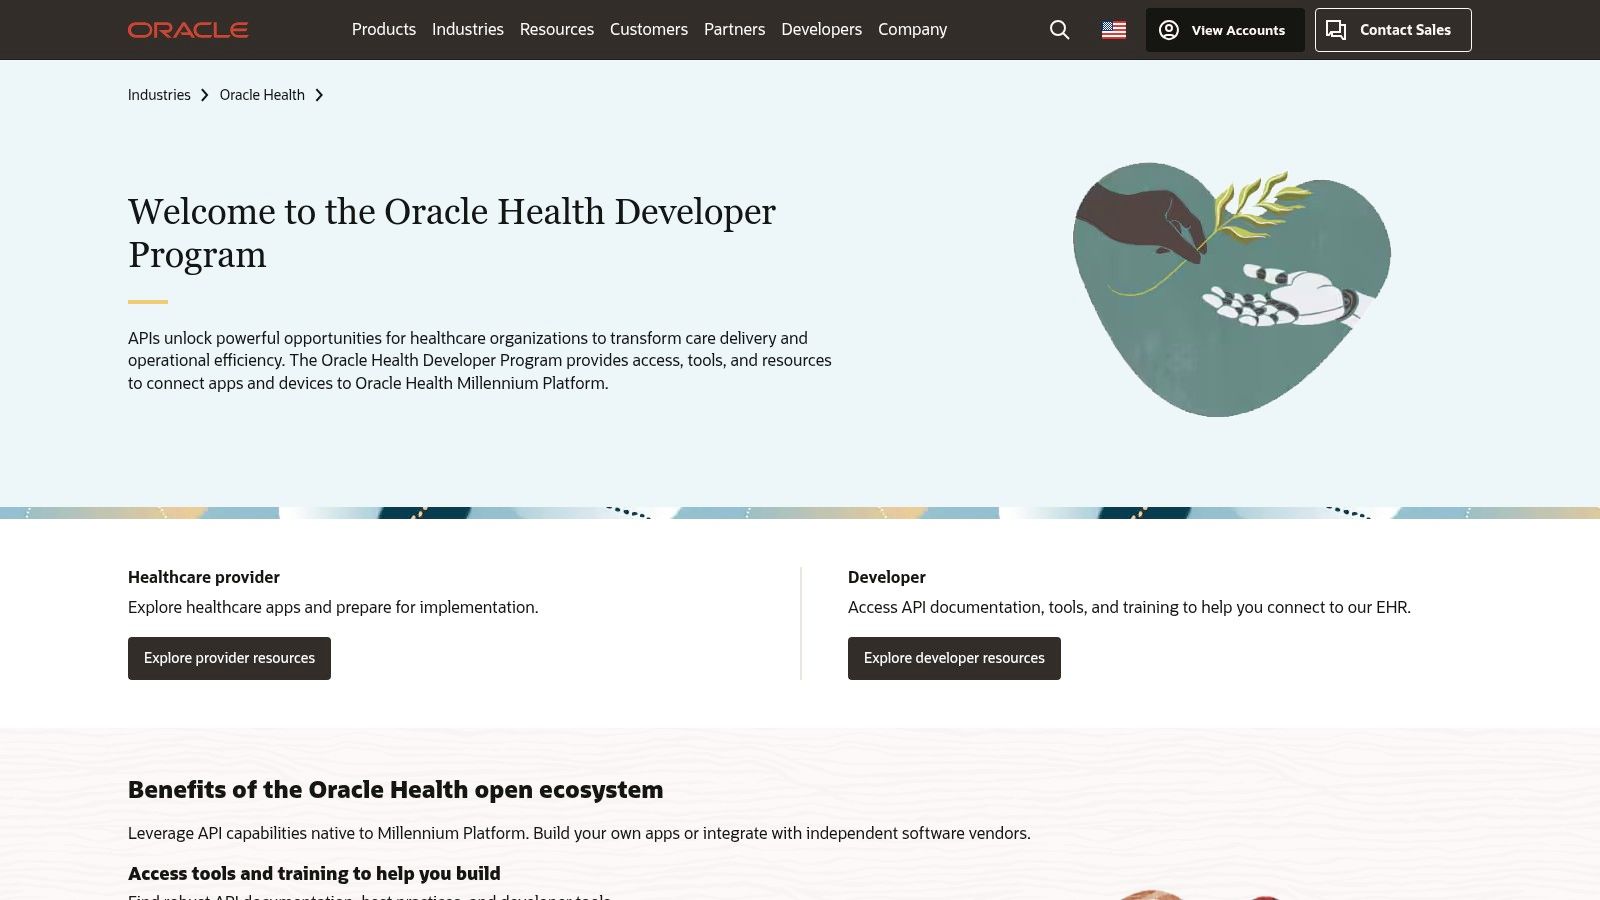Click the Developer section heading
The image size is (1600, 900).
coord(887,577)
